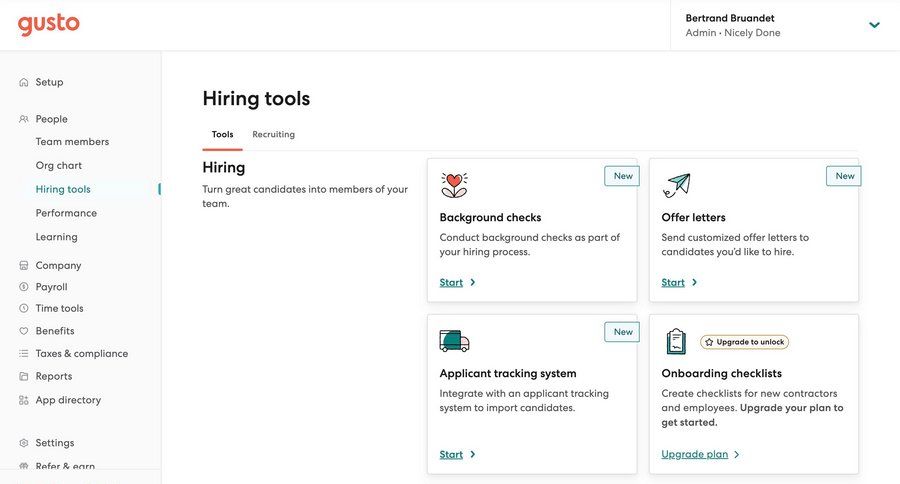Click the Gusto logo
The image size is (900, 484).
coord(49,25)
